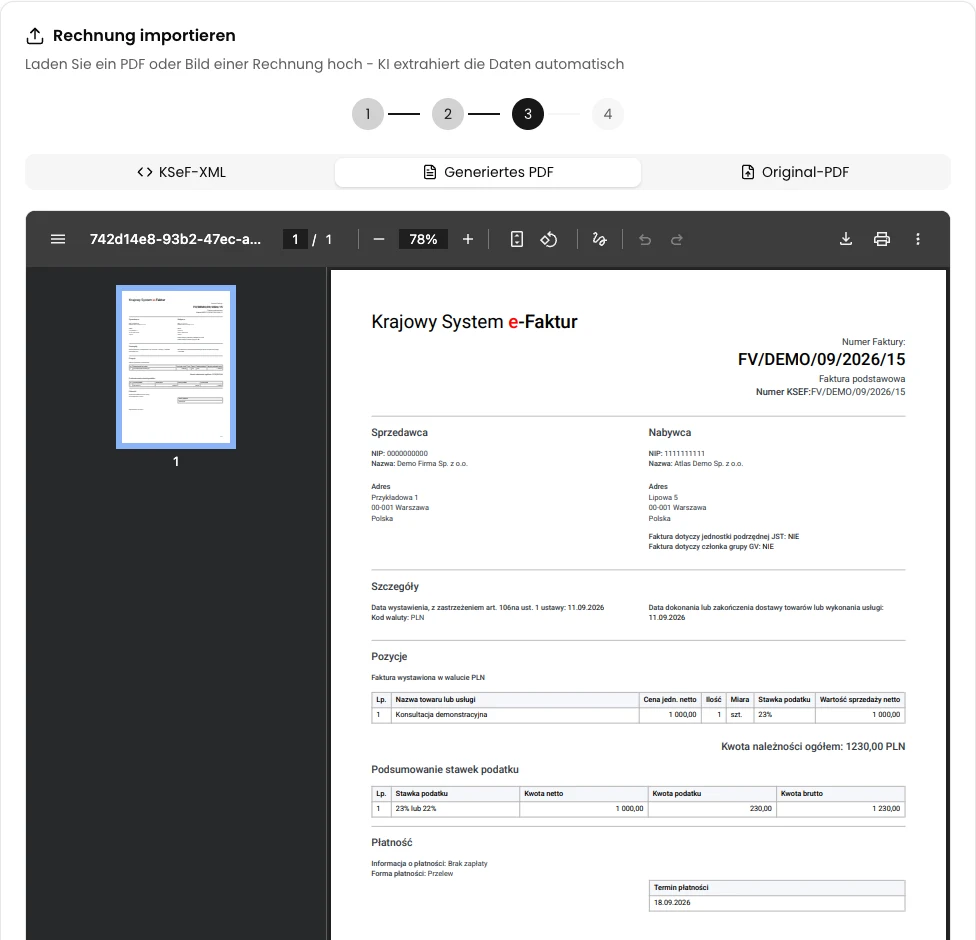Switch to the KSeF-XML tab

coord(181,172)
